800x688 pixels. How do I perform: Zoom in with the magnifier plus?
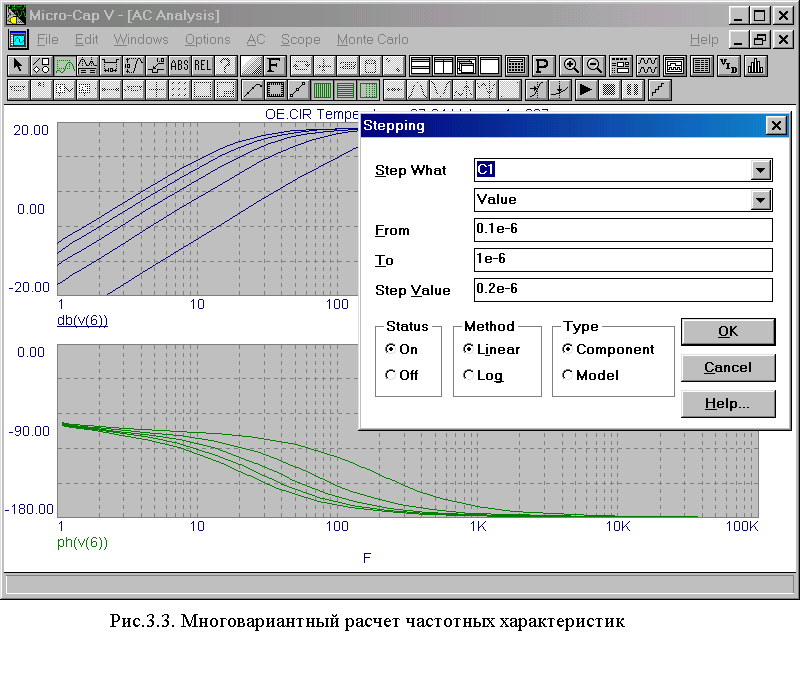pos(570,66)
